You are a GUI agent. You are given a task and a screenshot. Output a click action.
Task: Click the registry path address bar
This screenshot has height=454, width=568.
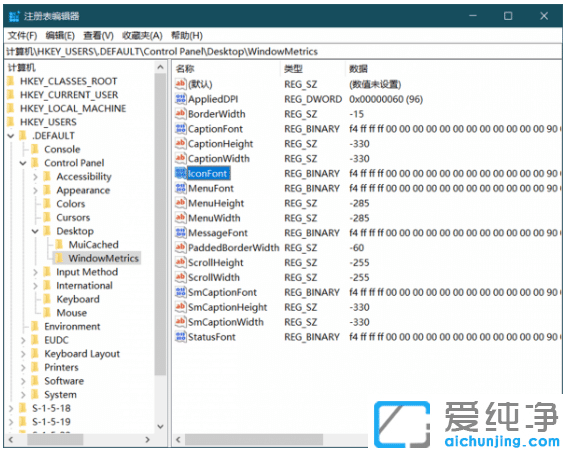(283, 51)
